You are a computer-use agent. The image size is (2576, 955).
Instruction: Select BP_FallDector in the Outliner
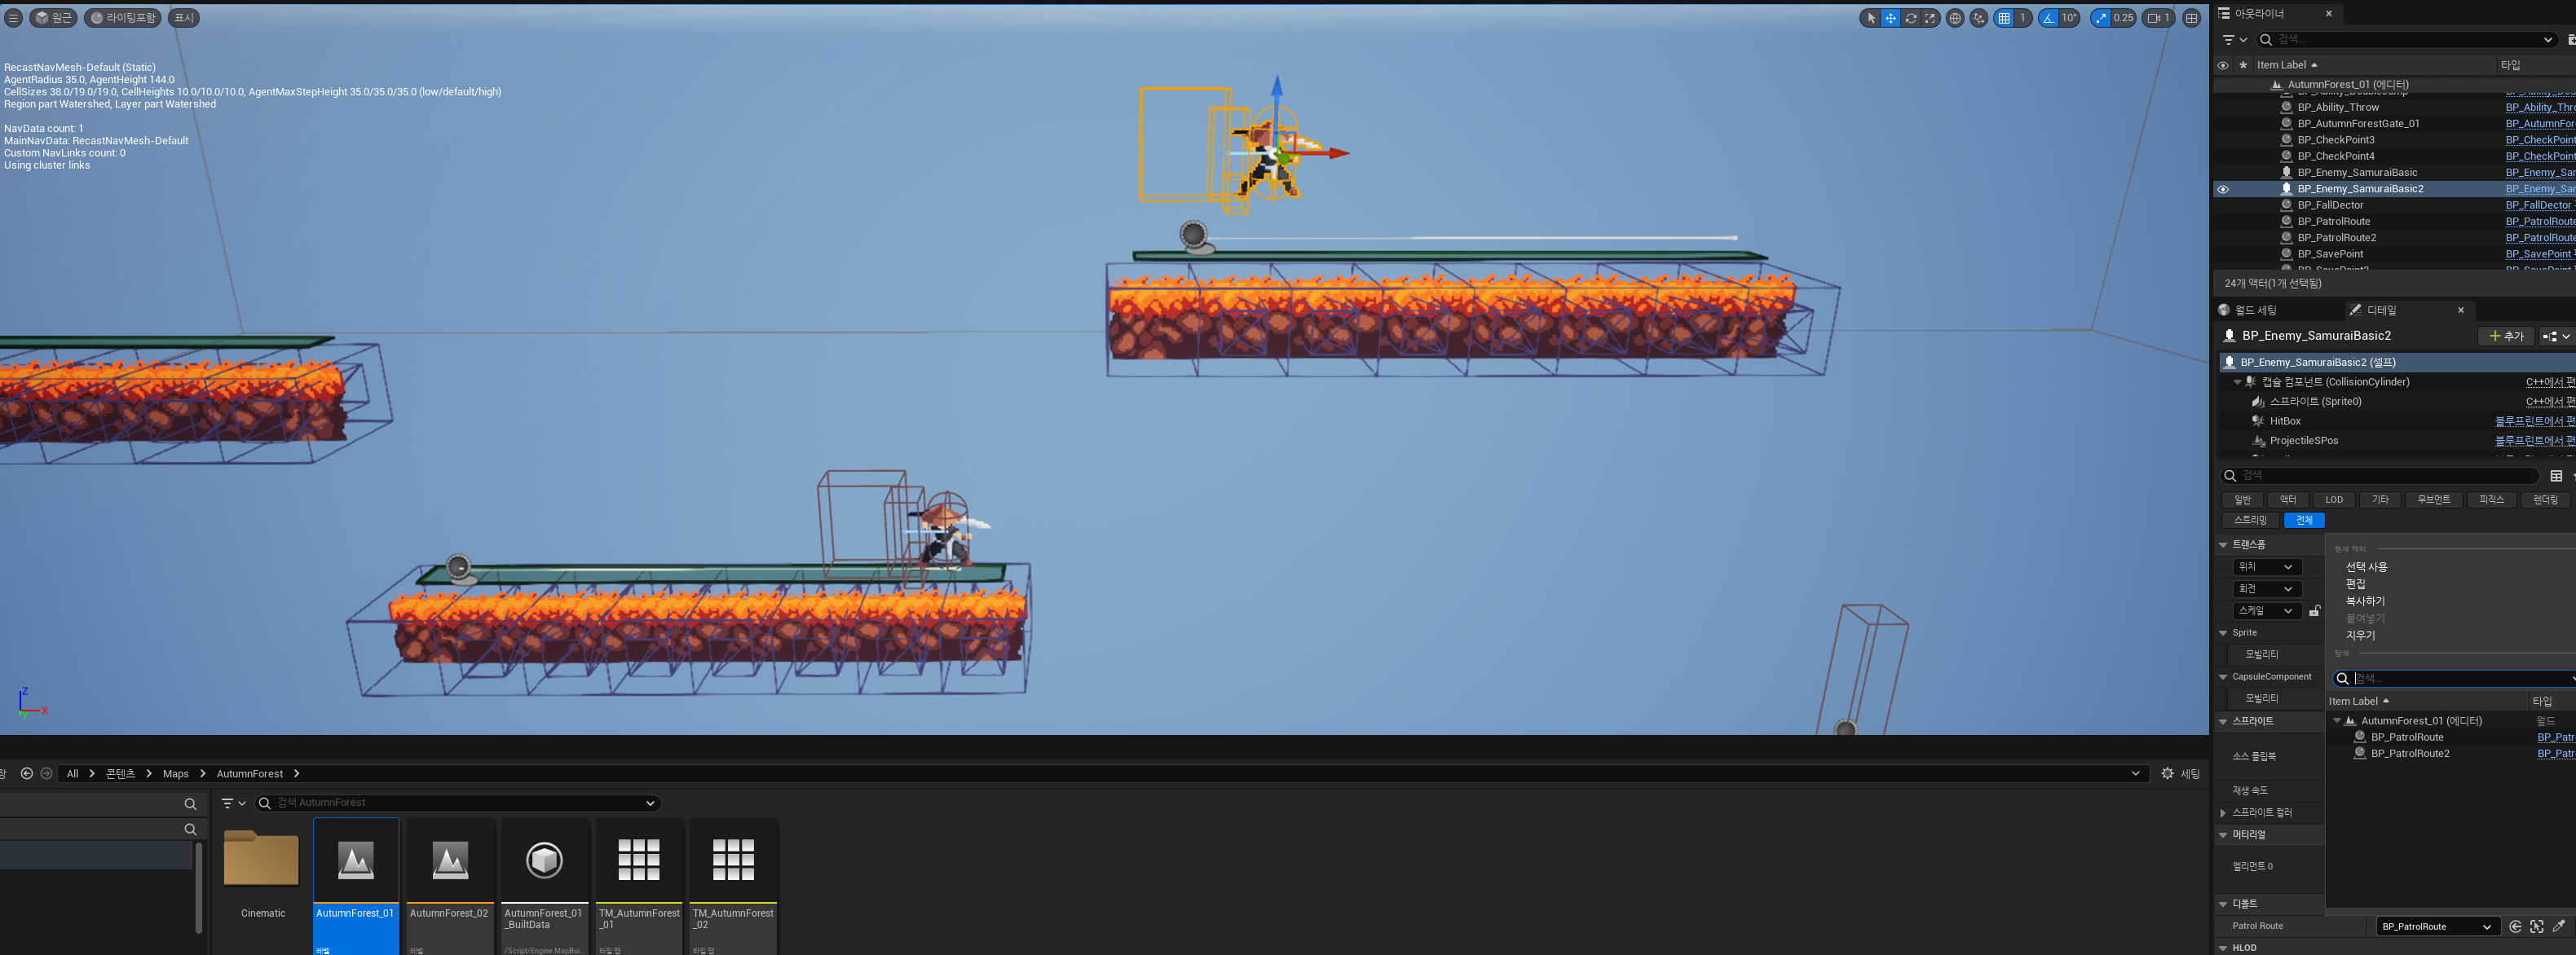click(x=2330, y=205)
